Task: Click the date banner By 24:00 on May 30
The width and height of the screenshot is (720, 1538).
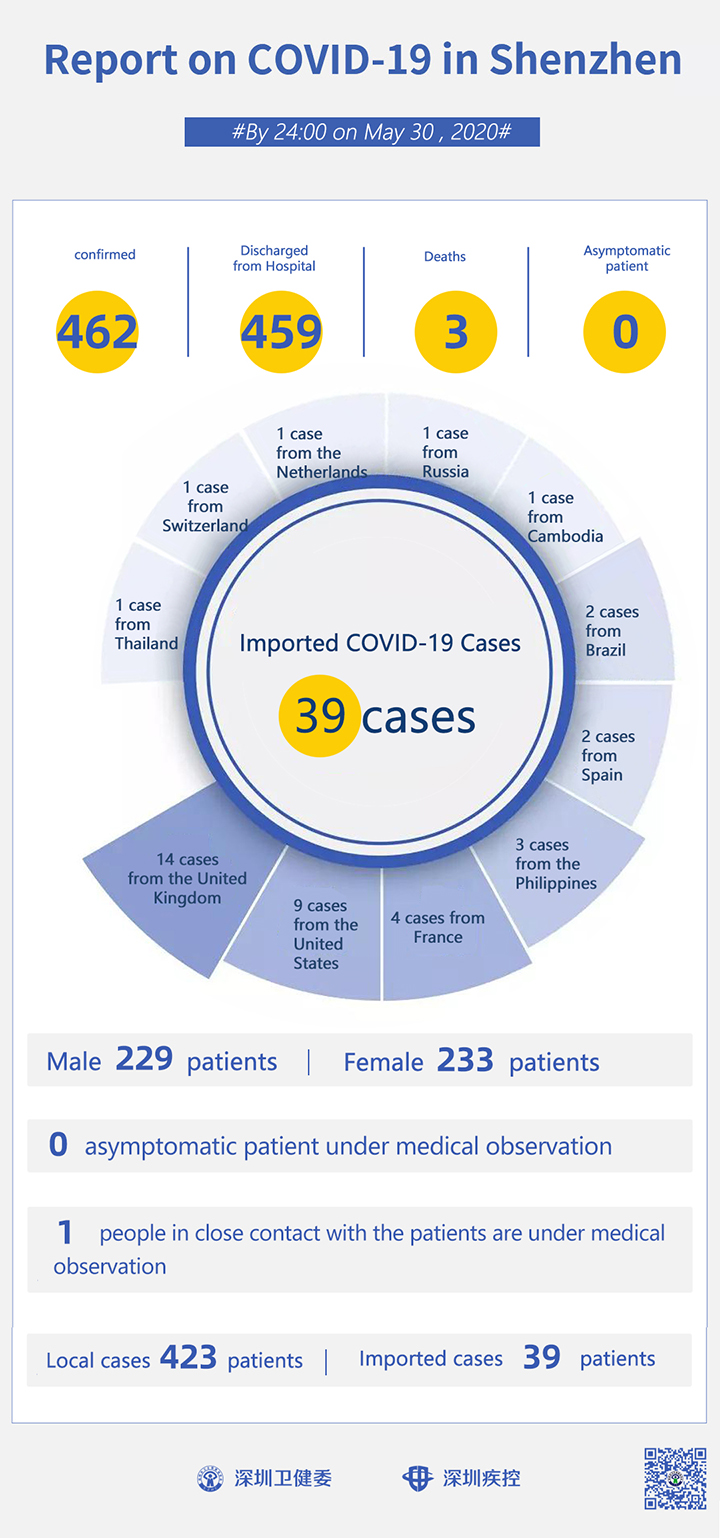Action: (362, 132)
